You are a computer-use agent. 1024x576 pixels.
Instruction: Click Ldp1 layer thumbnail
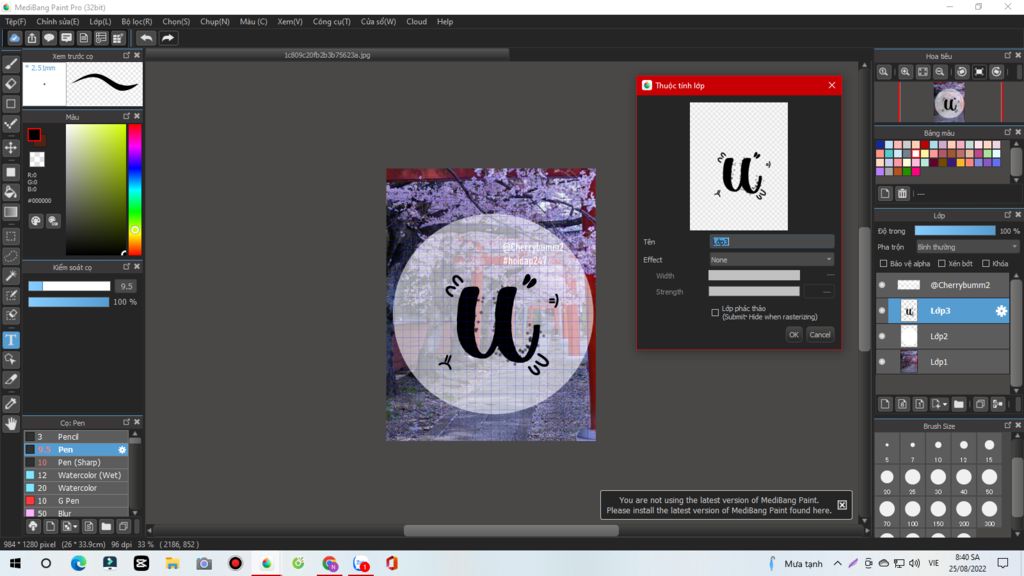[908, 361]
